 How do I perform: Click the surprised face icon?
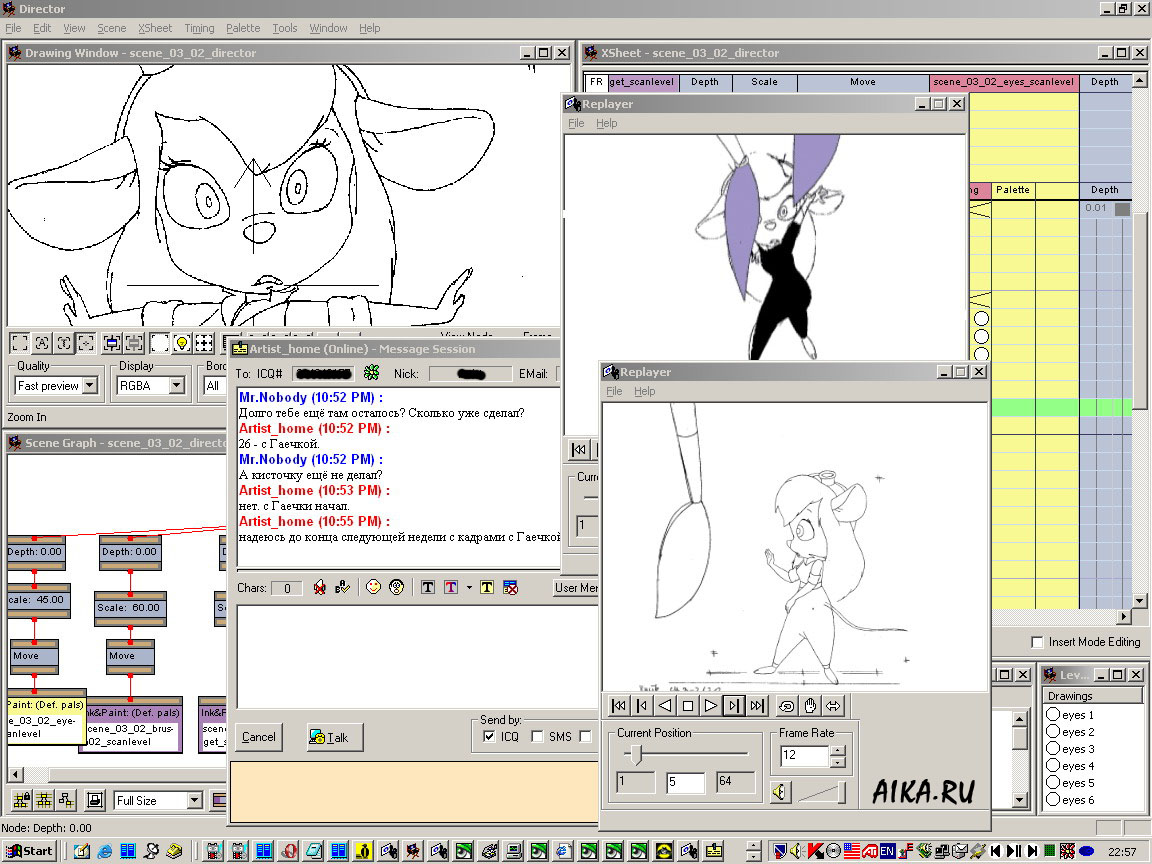[397, 587]
